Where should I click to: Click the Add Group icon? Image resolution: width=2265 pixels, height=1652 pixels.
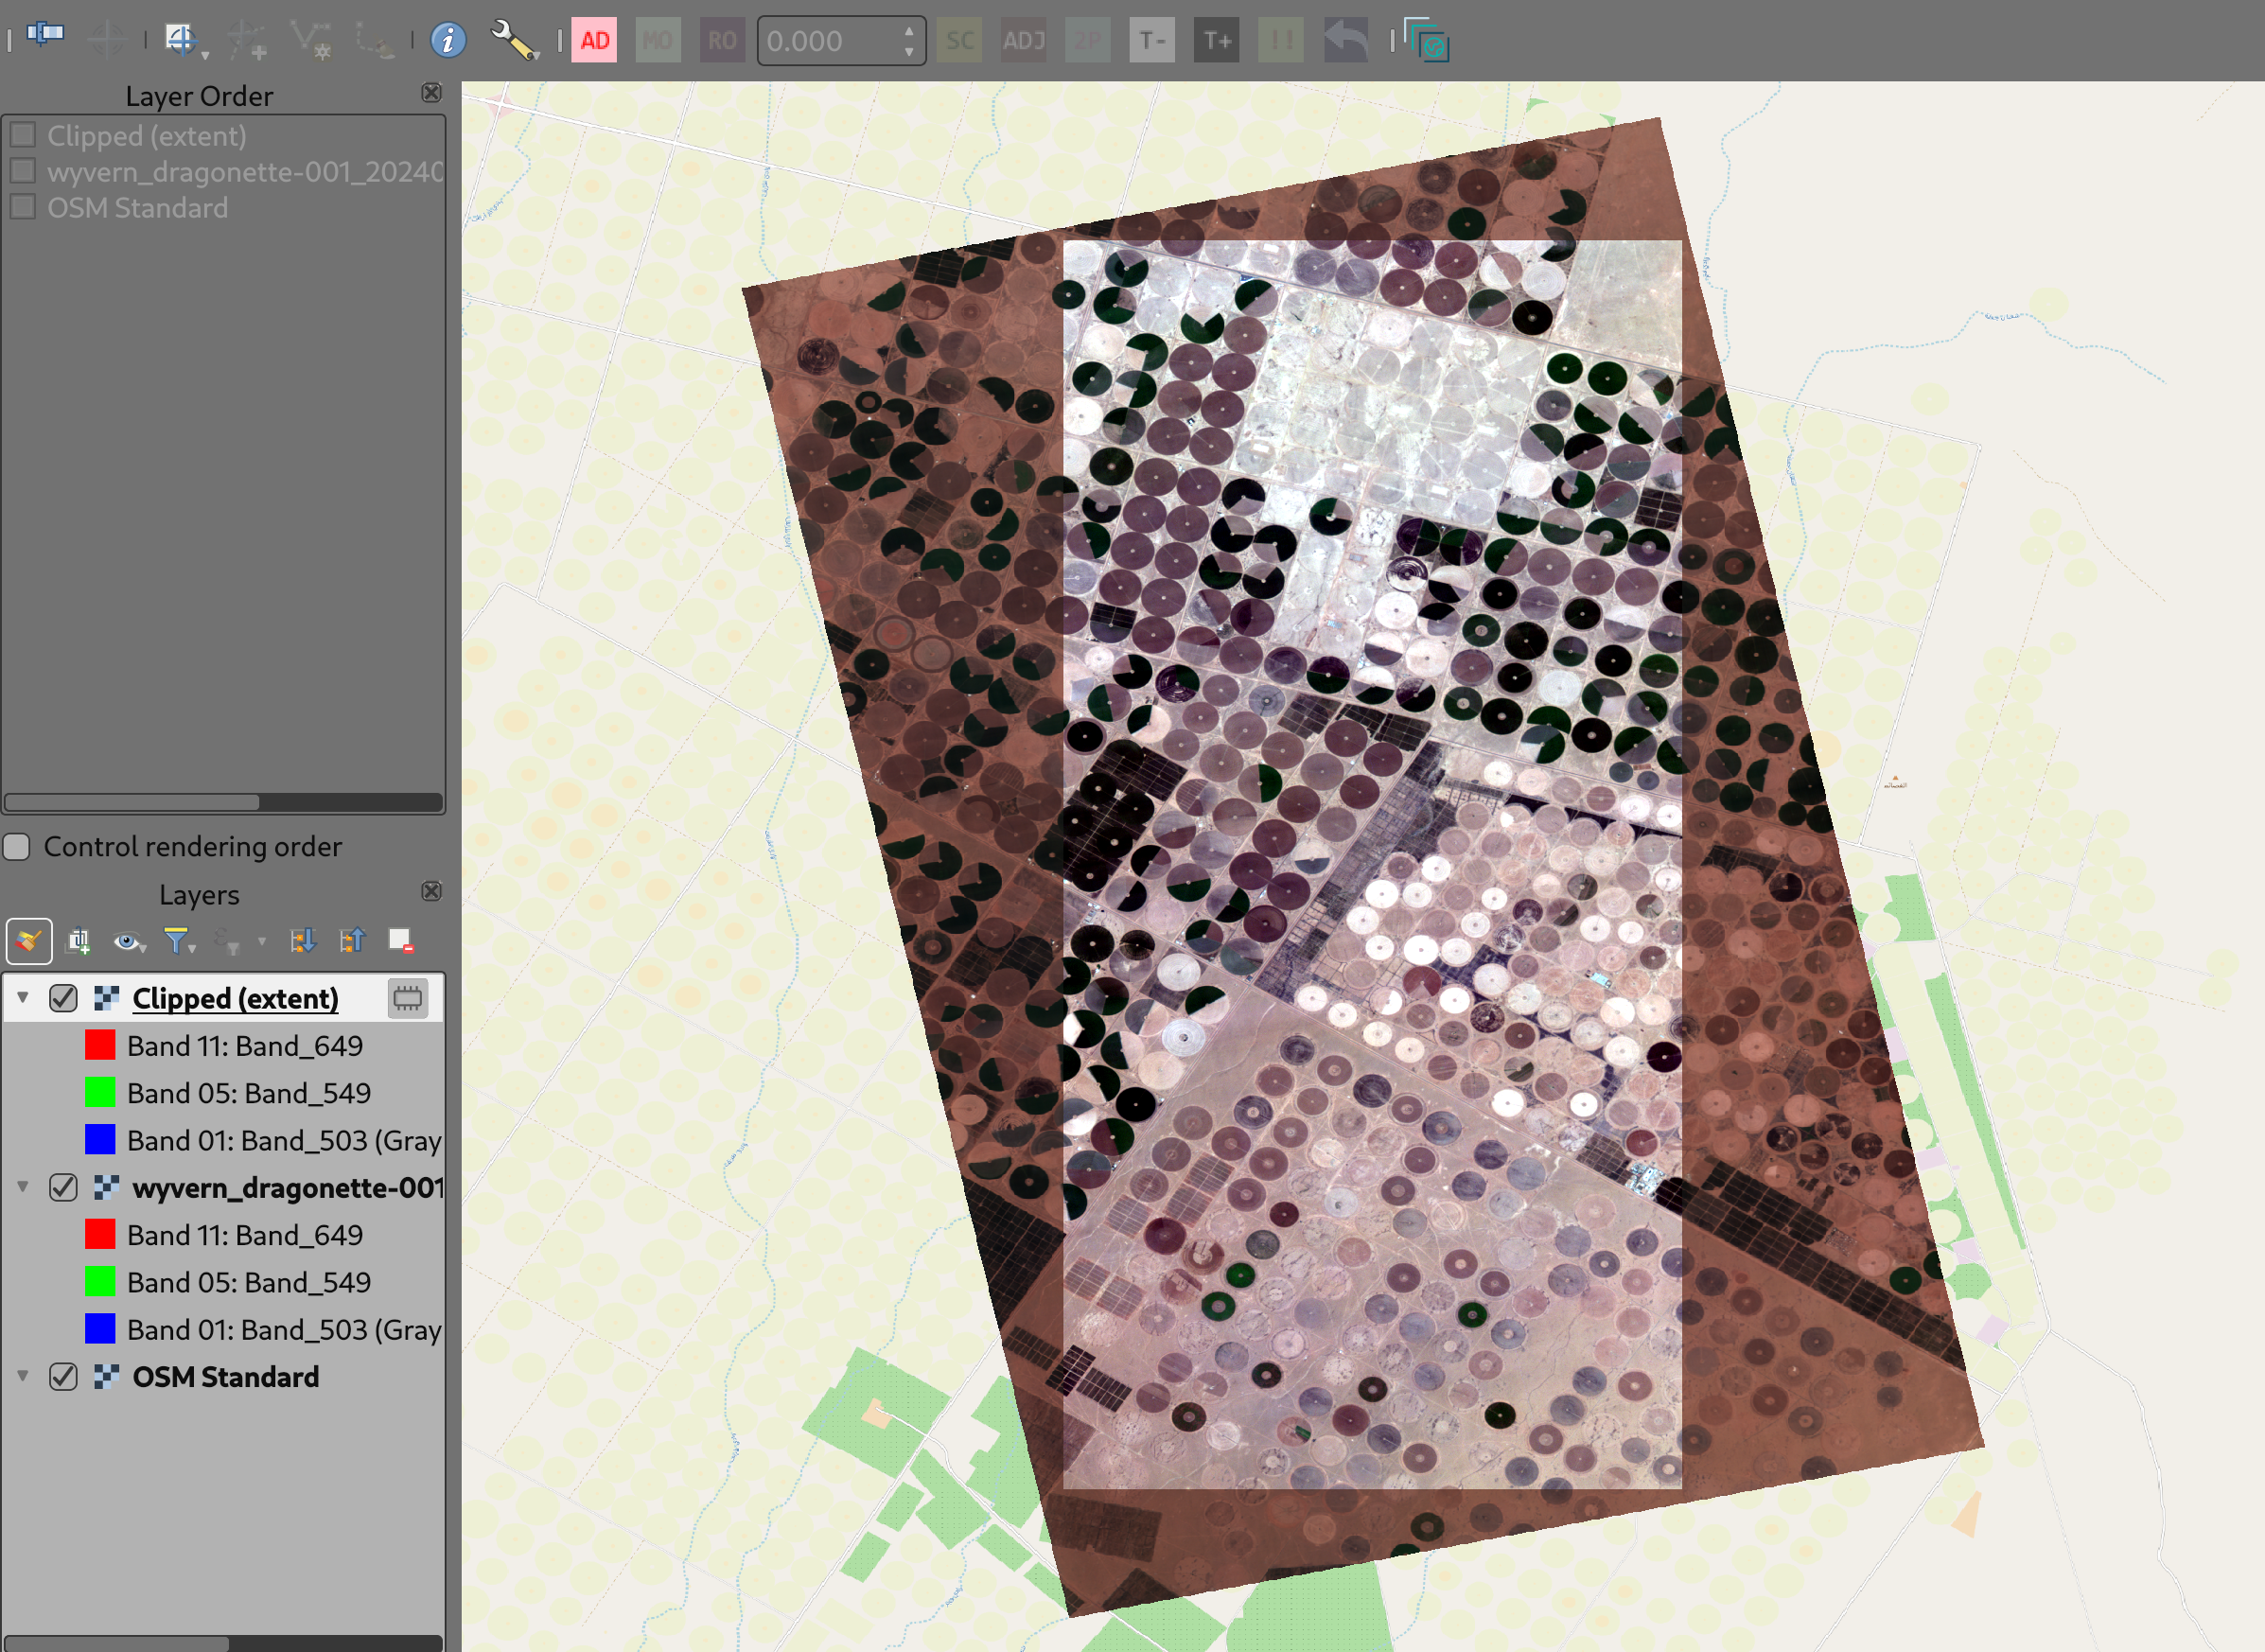(78, 941)
